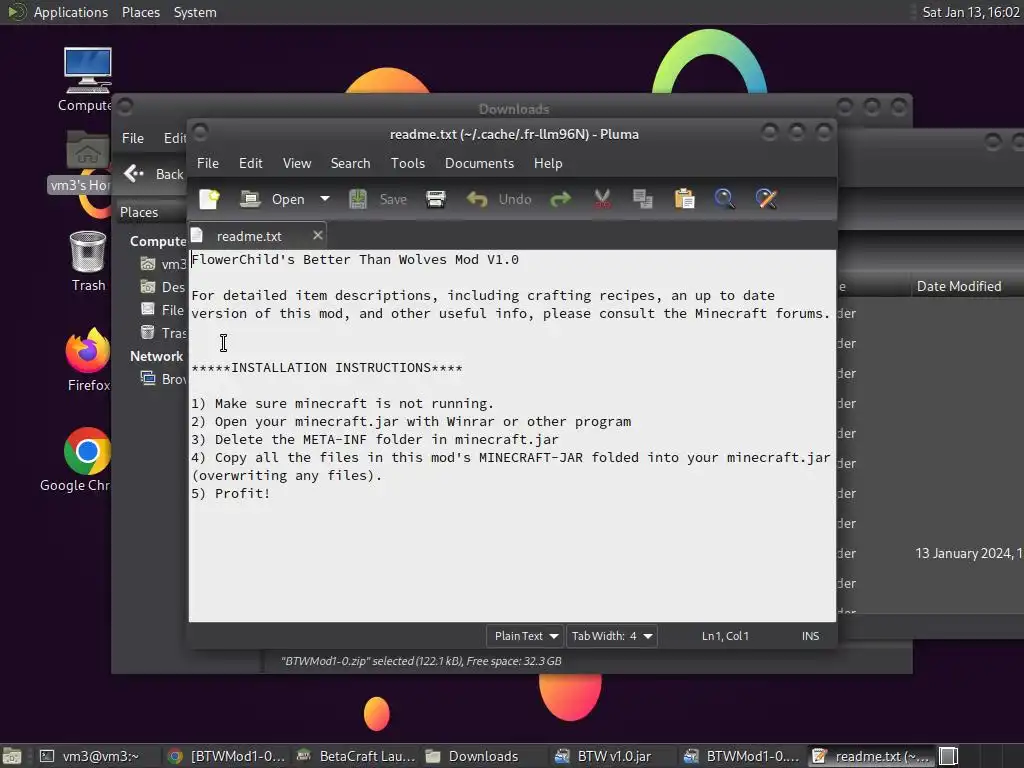Open the Pluma Tools menu
Image resolution: width=1024 pixels, height=768 pixels.
tap(408, 163)
